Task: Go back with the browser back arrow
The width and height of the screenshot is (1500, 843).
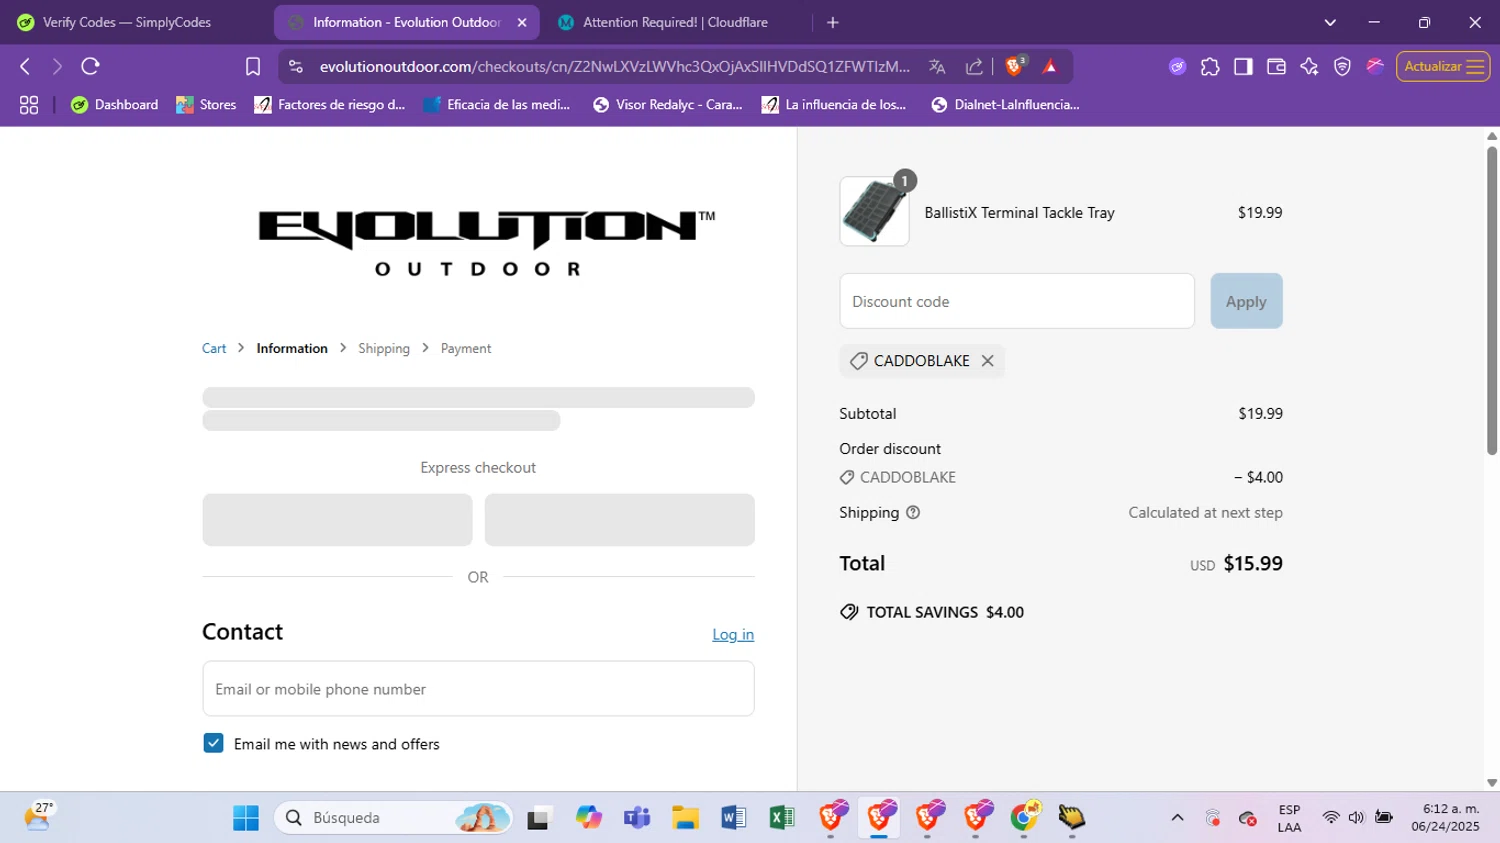Action: [25, 67]
